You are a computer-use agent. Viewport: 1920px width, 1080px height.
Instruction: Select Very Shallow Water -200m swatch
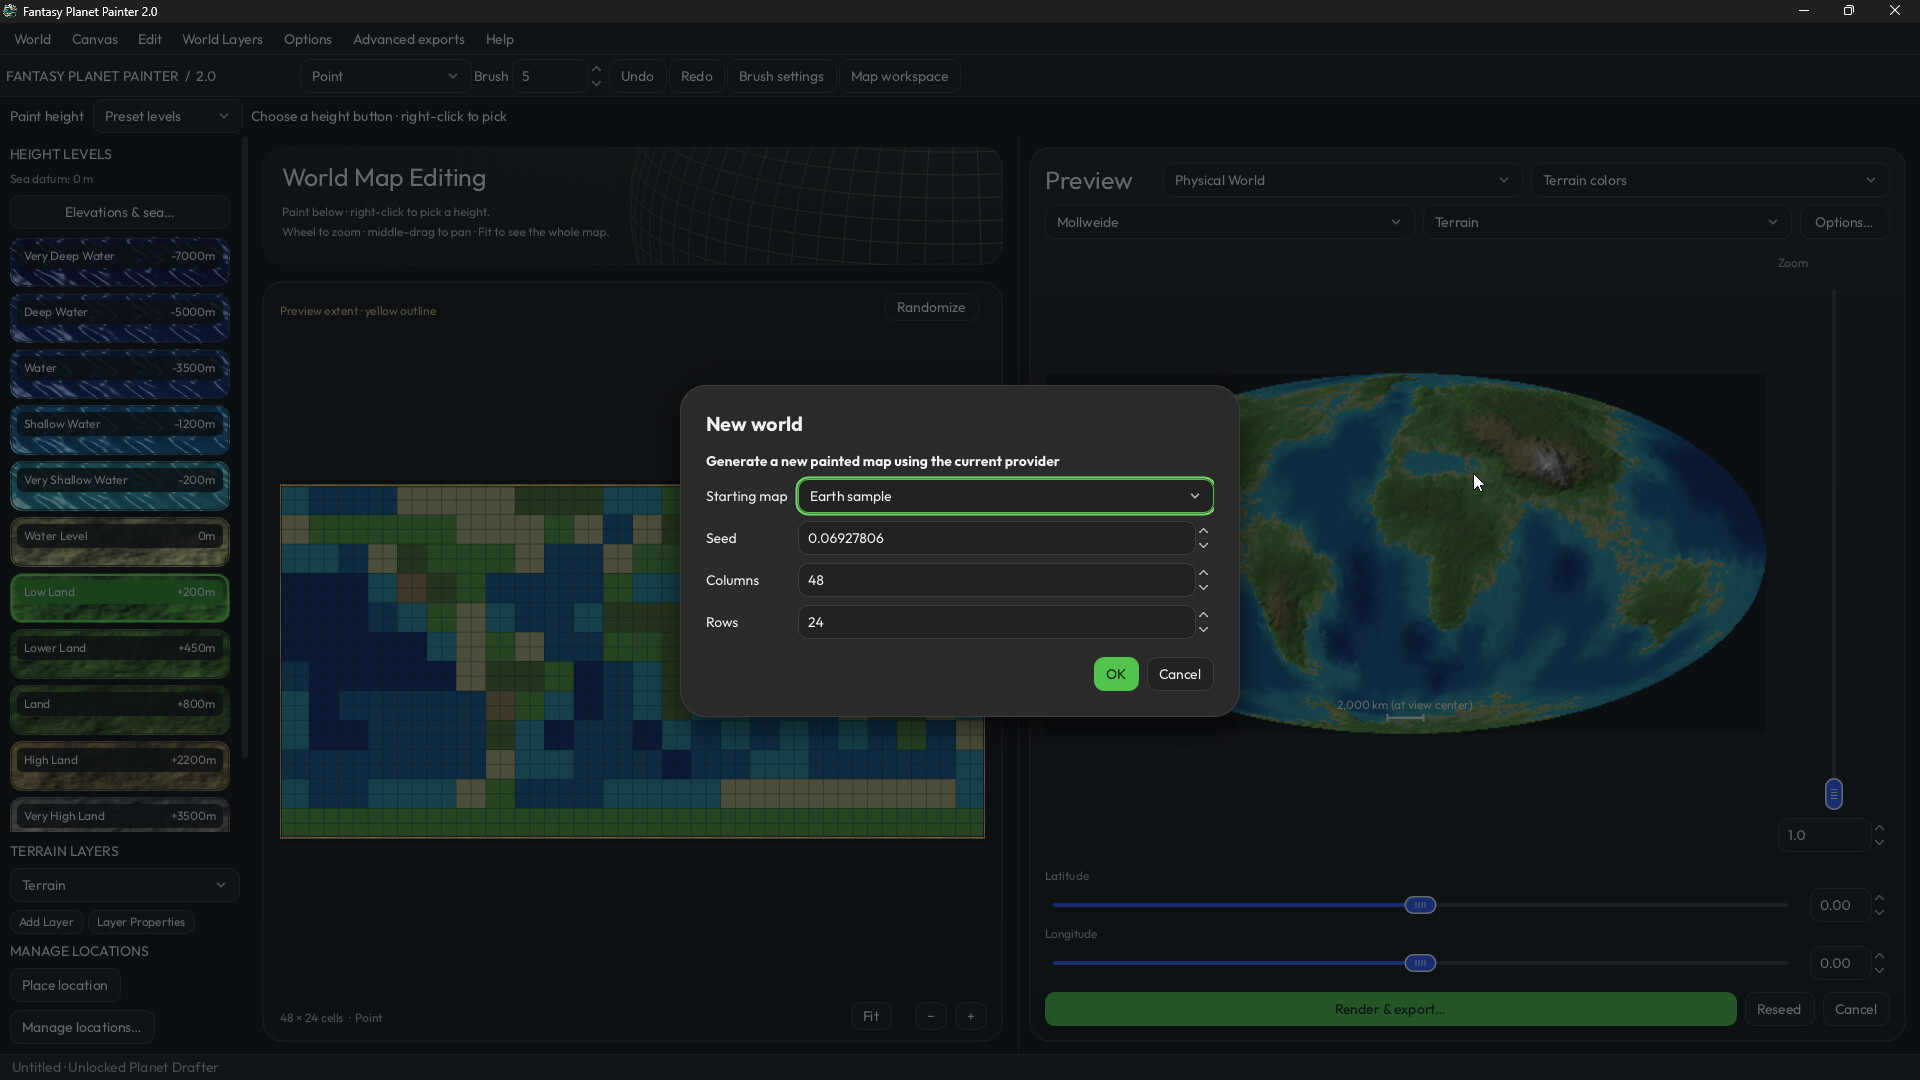click(x=120, y=486)
